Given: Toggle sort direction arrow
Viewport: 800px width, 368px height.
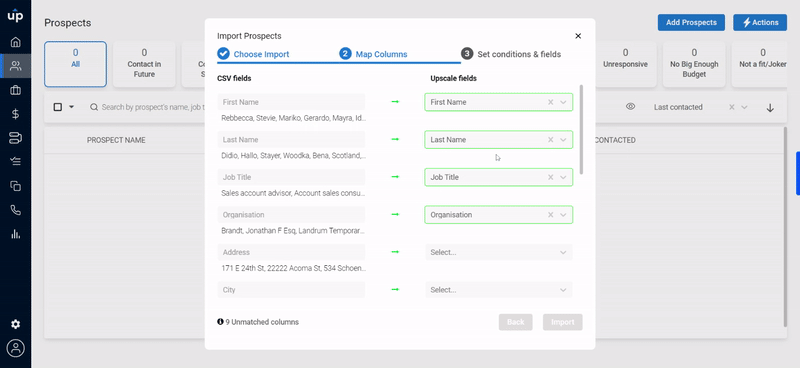Looking at the screenshot, I should (770, 108).
